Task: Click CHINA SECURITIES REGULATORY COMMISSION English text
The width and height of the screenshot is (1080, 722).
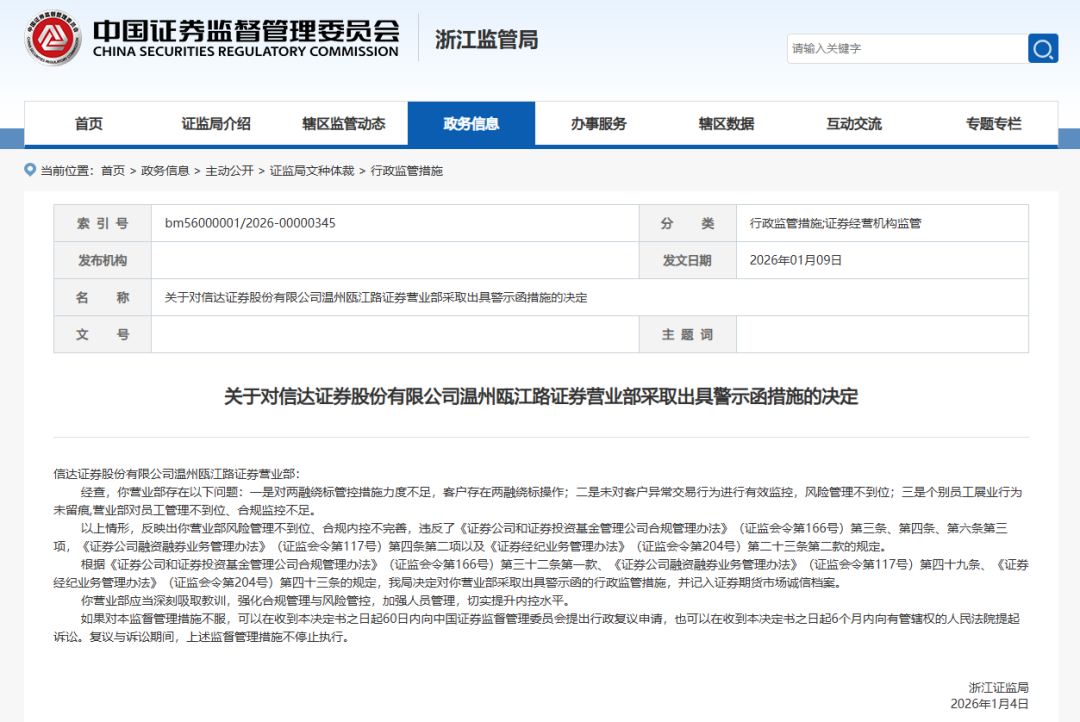Action: (x=246, y=52)
